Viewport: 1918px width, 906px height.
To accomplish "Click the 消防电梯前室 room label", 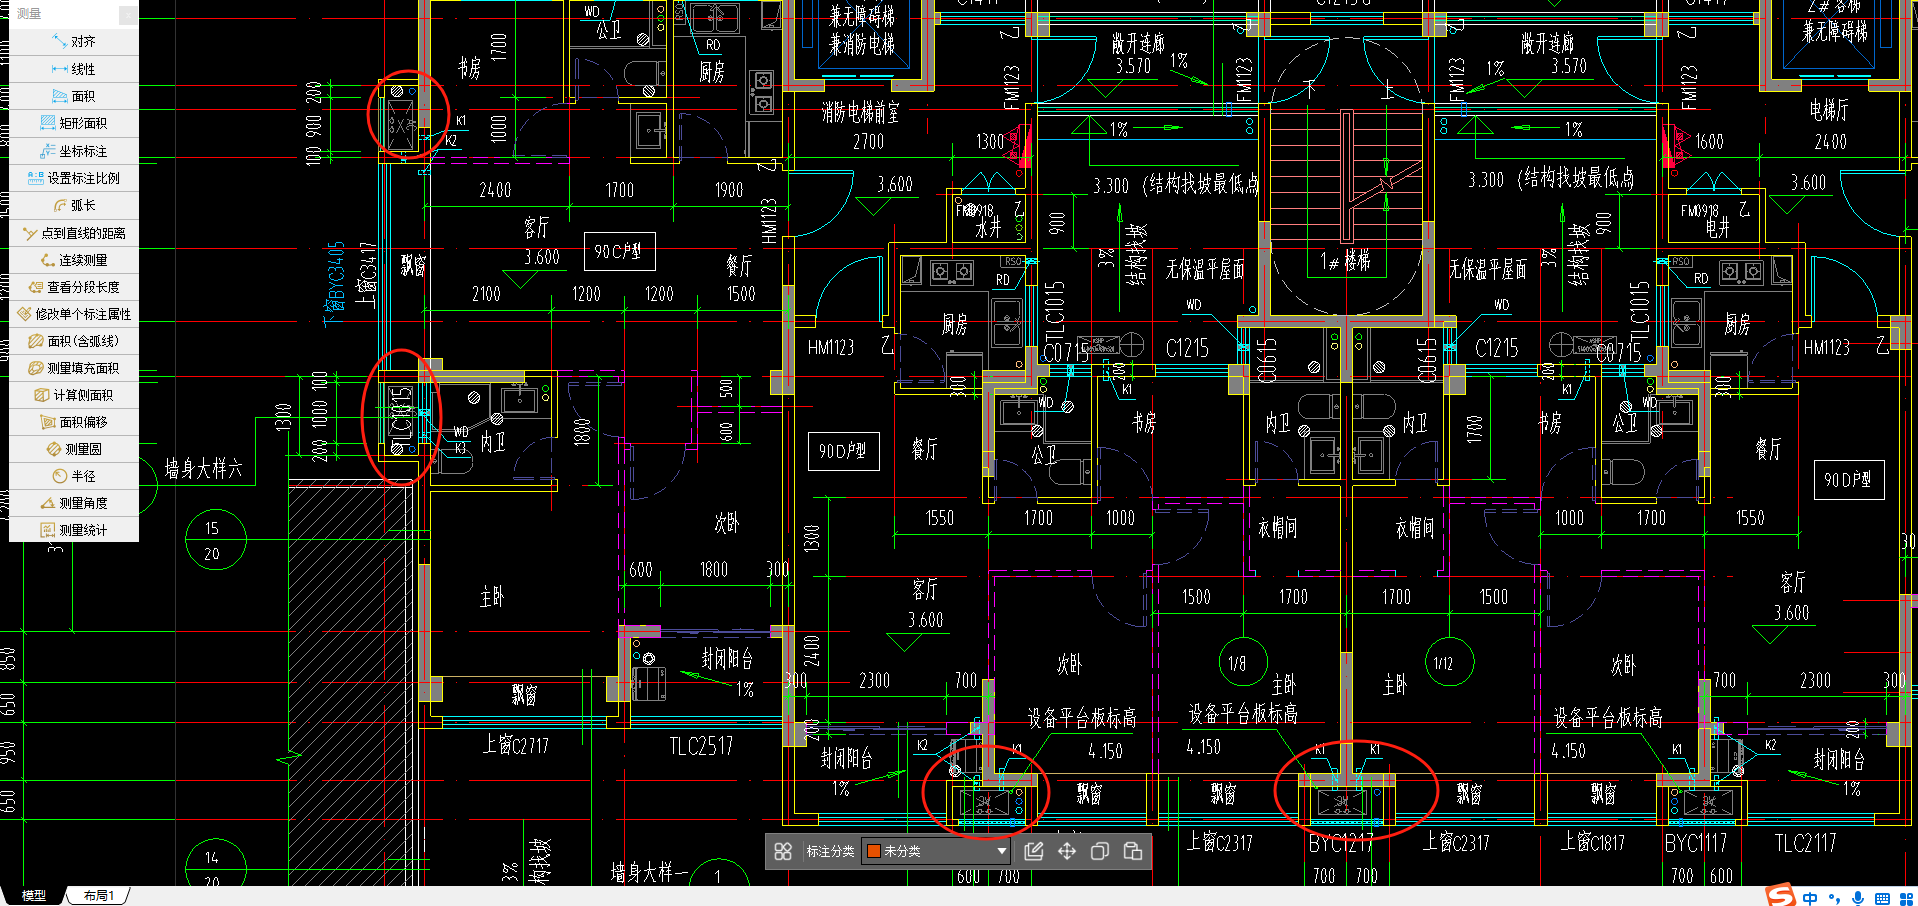I will 860,113.
